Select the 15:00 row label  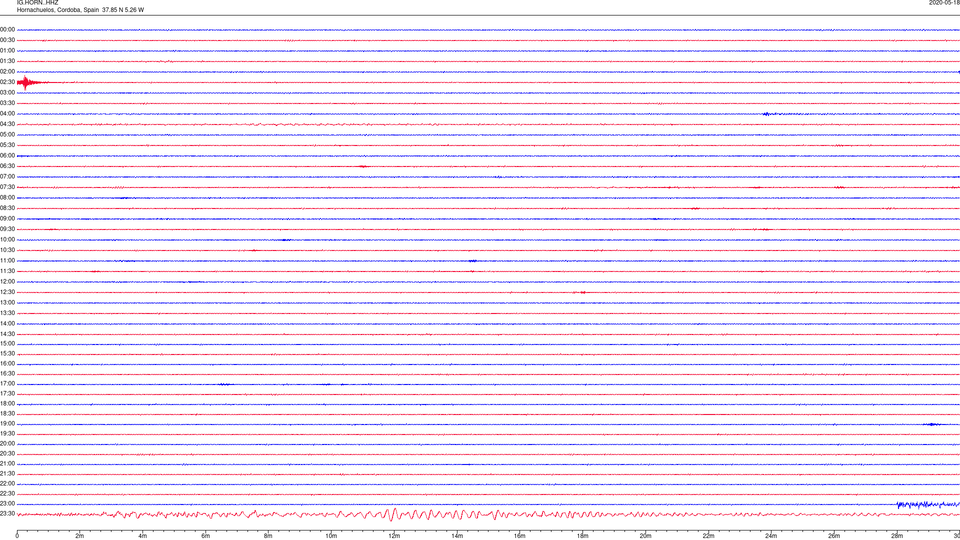tap(7, 344)
